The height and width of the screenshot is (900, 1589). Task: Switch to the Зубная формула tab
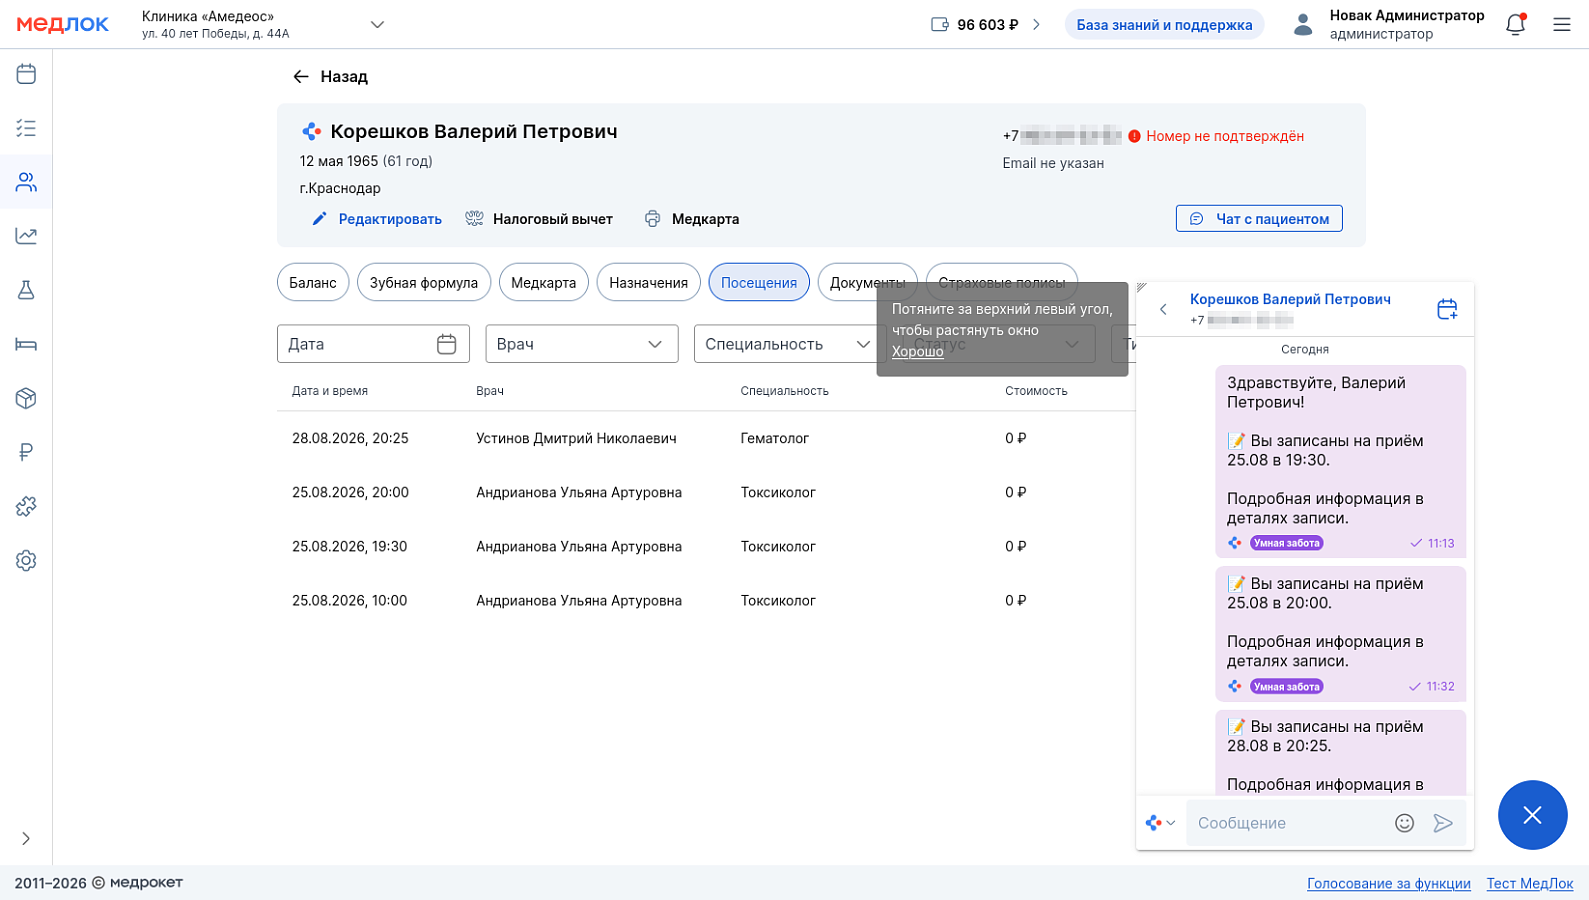pos(424,283)
